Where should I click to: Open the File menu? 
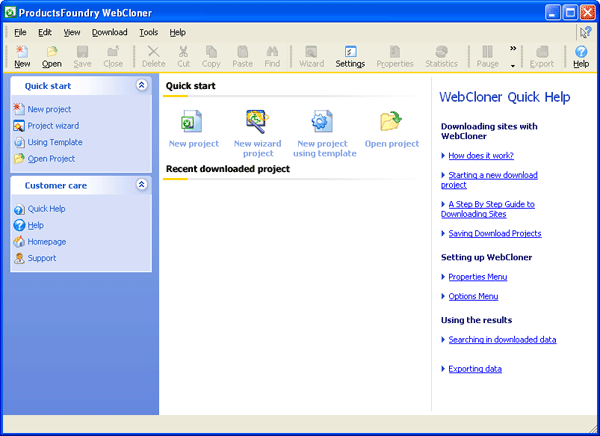click(20, 33)
